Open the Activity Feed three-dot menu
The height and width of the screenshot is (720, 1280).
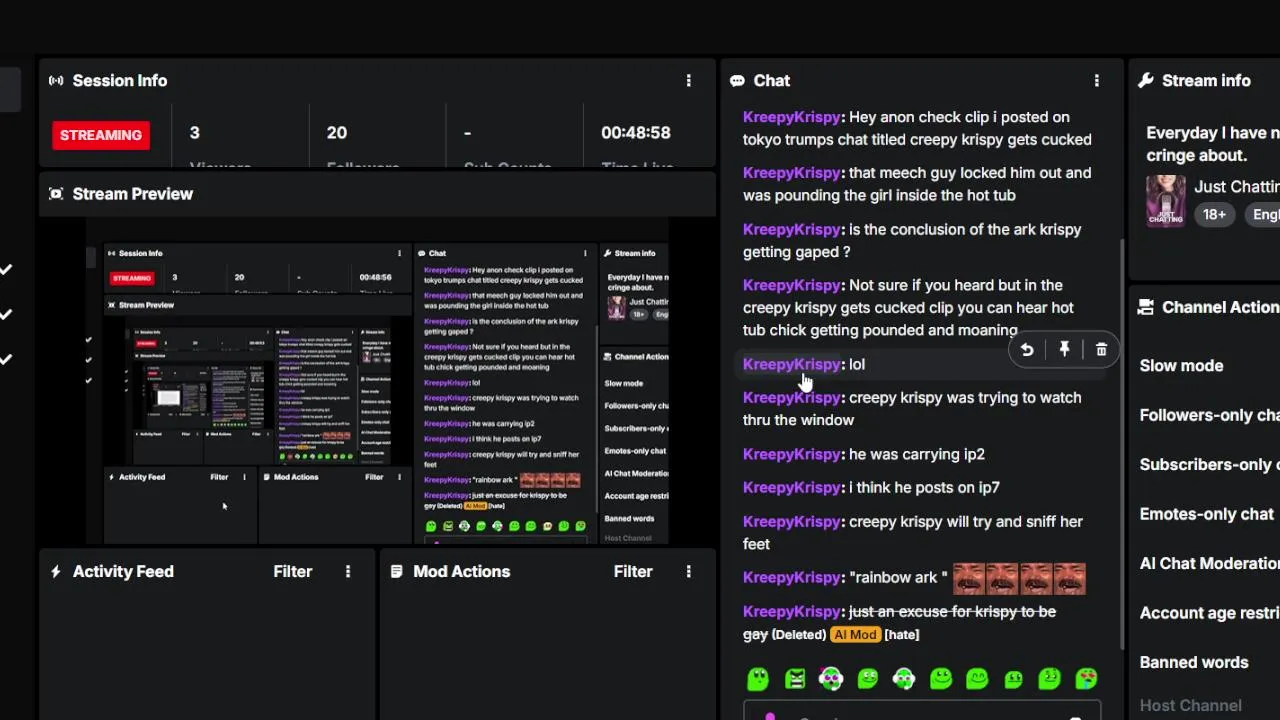coord(348,572)
